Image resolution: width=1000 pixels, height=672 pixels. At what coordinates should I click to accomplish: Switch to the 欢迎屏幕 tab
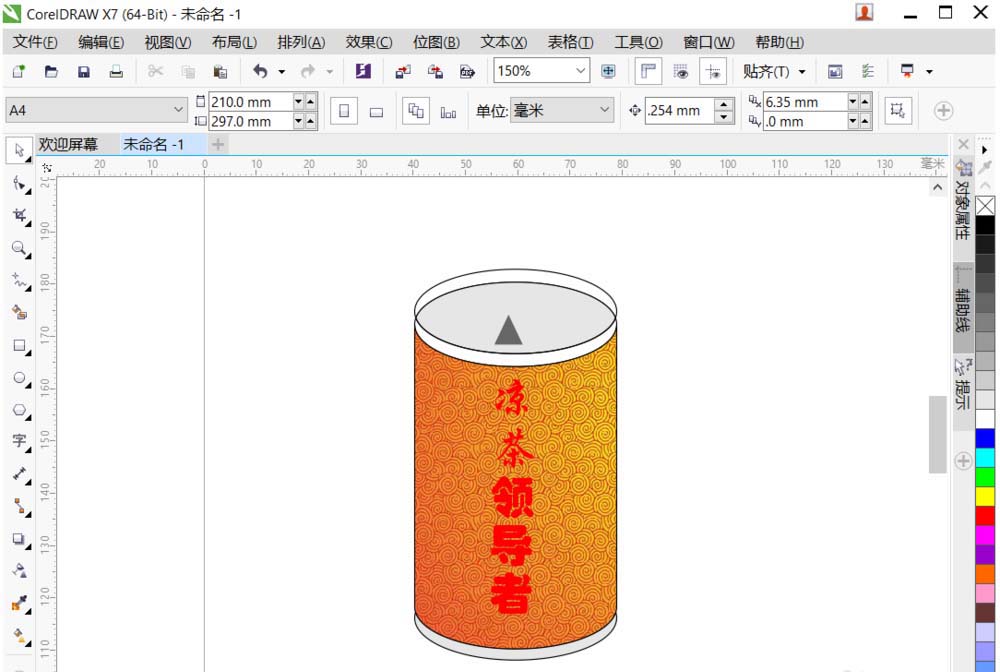tap(70, 144)
